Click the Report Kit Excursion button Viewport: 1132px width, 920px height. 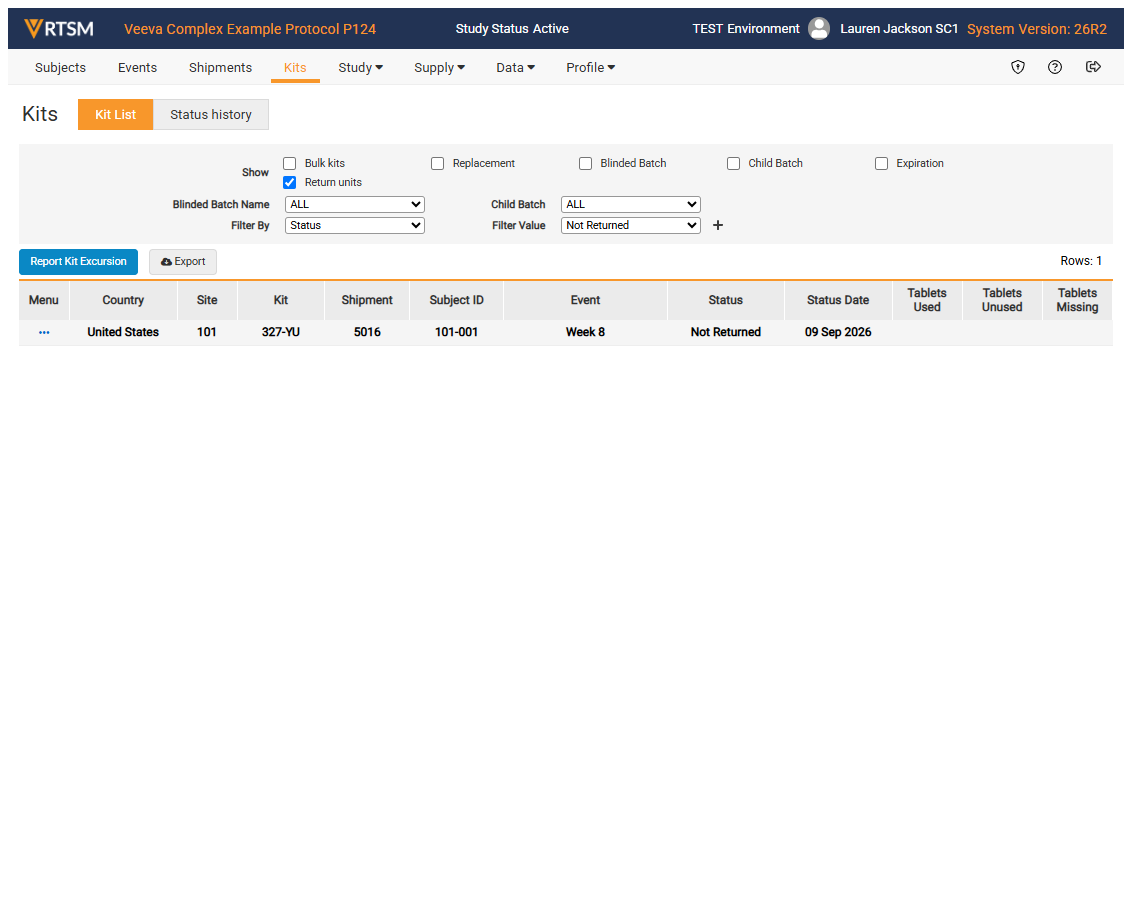(78, 261)
